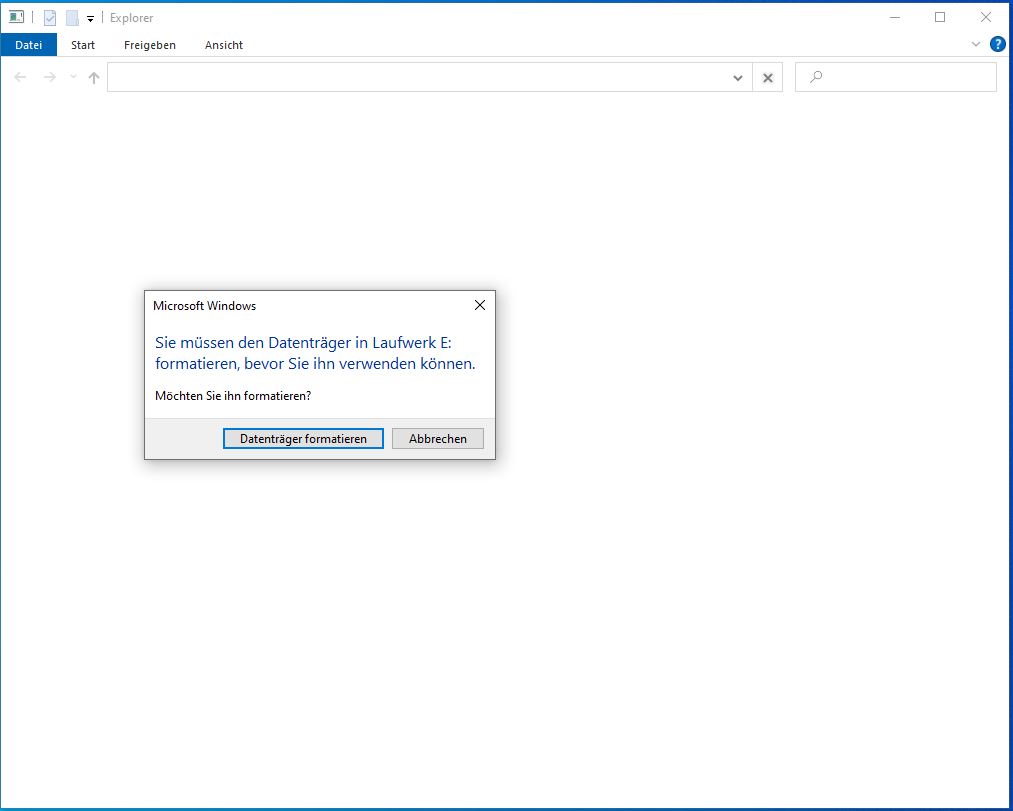Expand the address bar history dropdown

click(738, 78)
